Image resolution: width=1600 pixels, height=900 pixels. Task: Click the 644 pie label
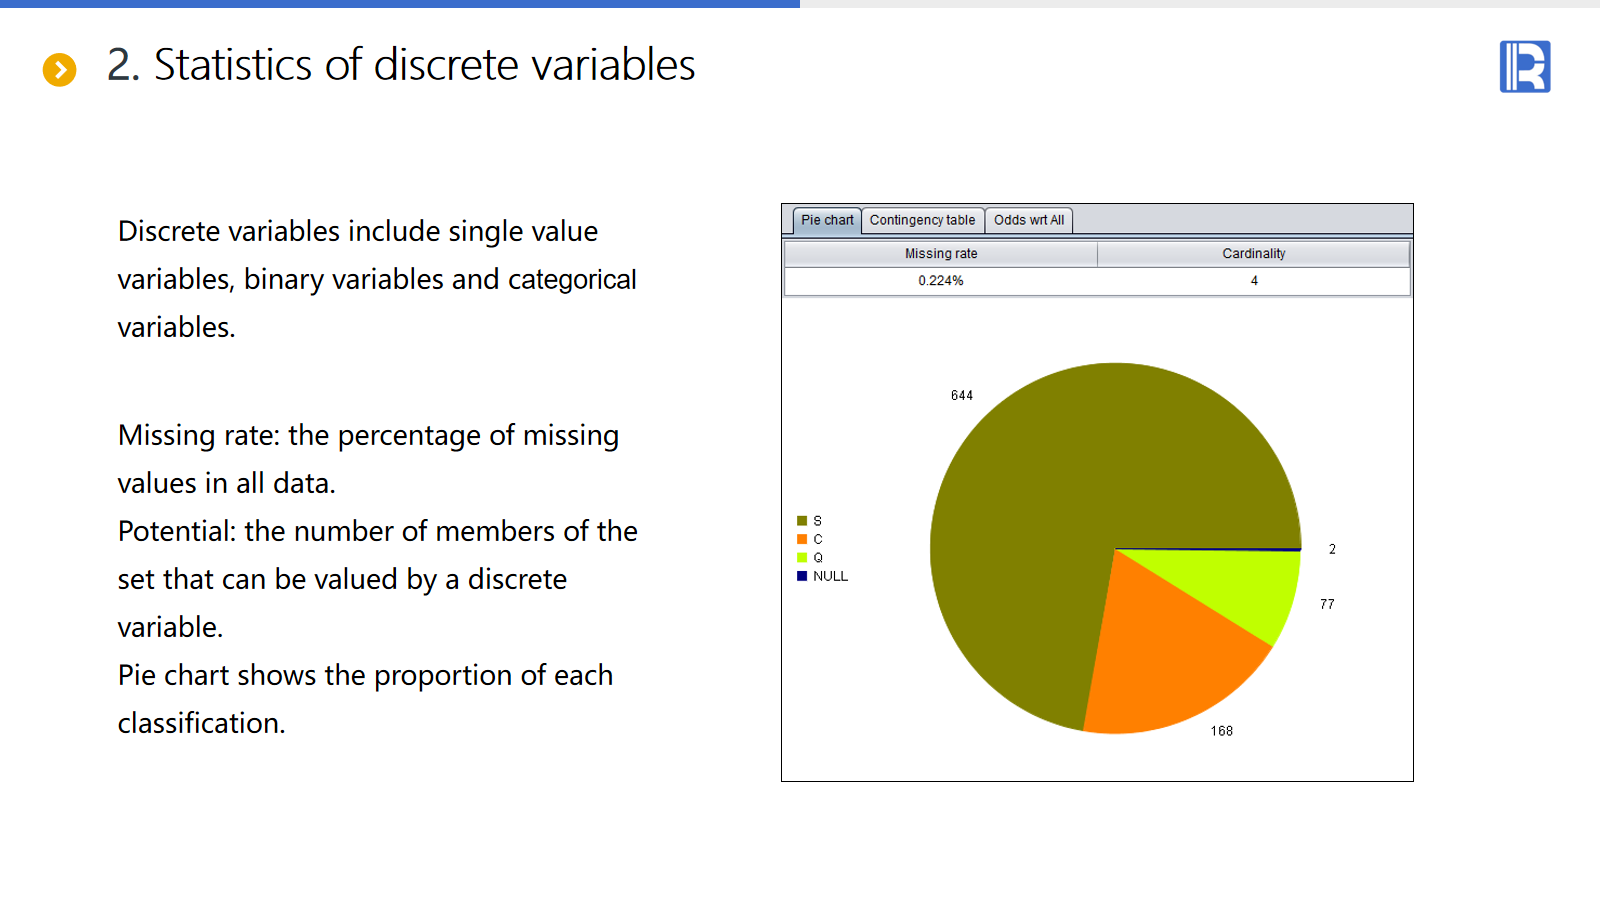pyautogui.click(x=962, y=396)
